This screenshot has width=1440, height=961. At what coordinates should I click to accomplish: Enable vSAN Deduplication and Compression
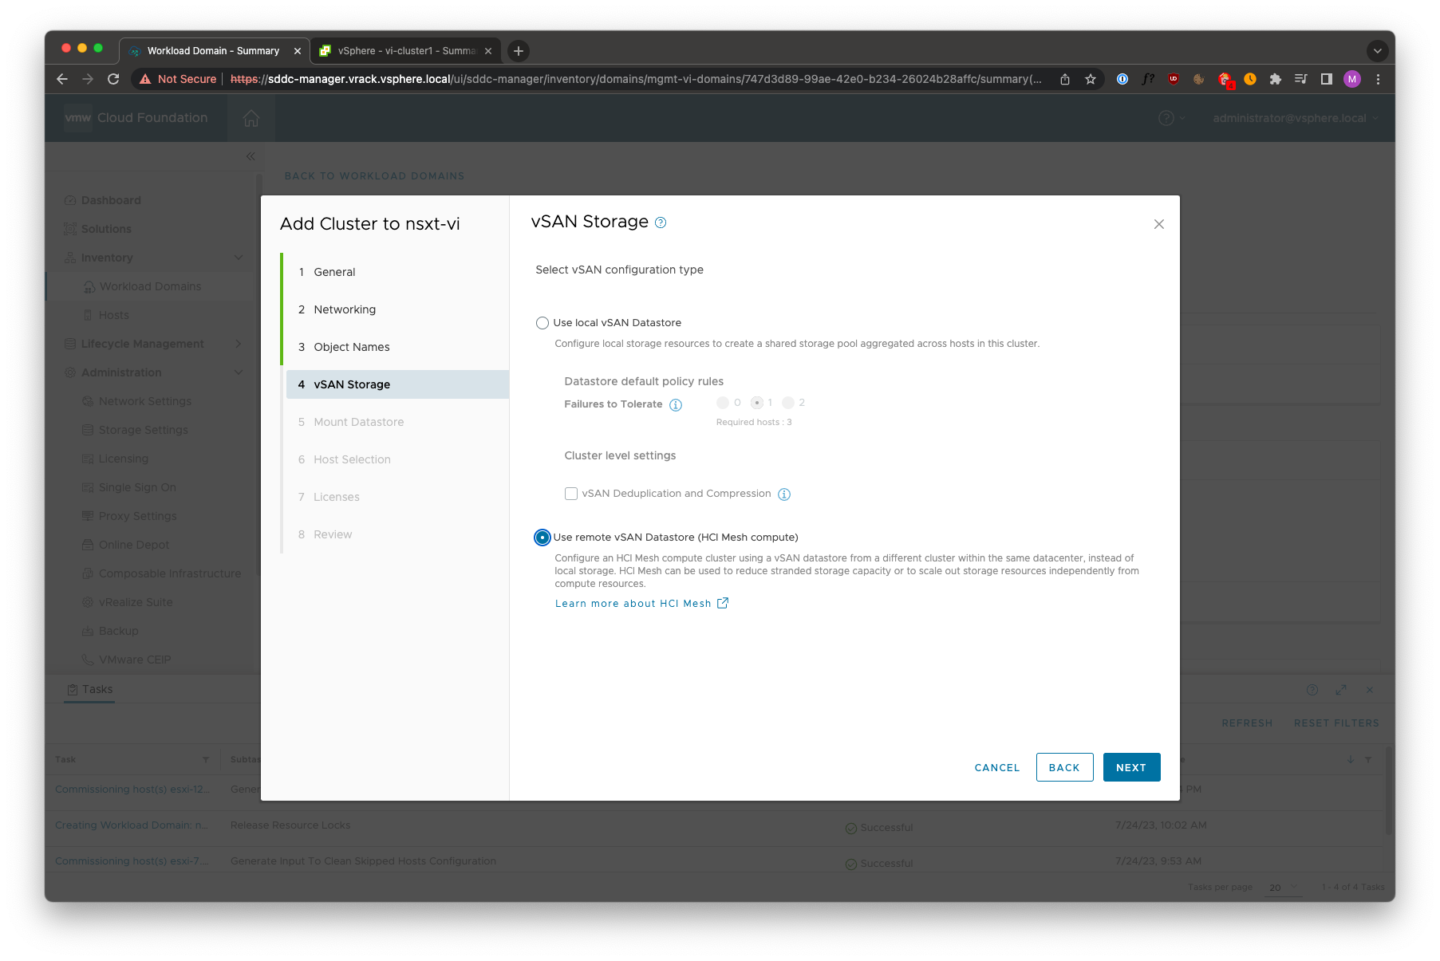tap(571, 493)
